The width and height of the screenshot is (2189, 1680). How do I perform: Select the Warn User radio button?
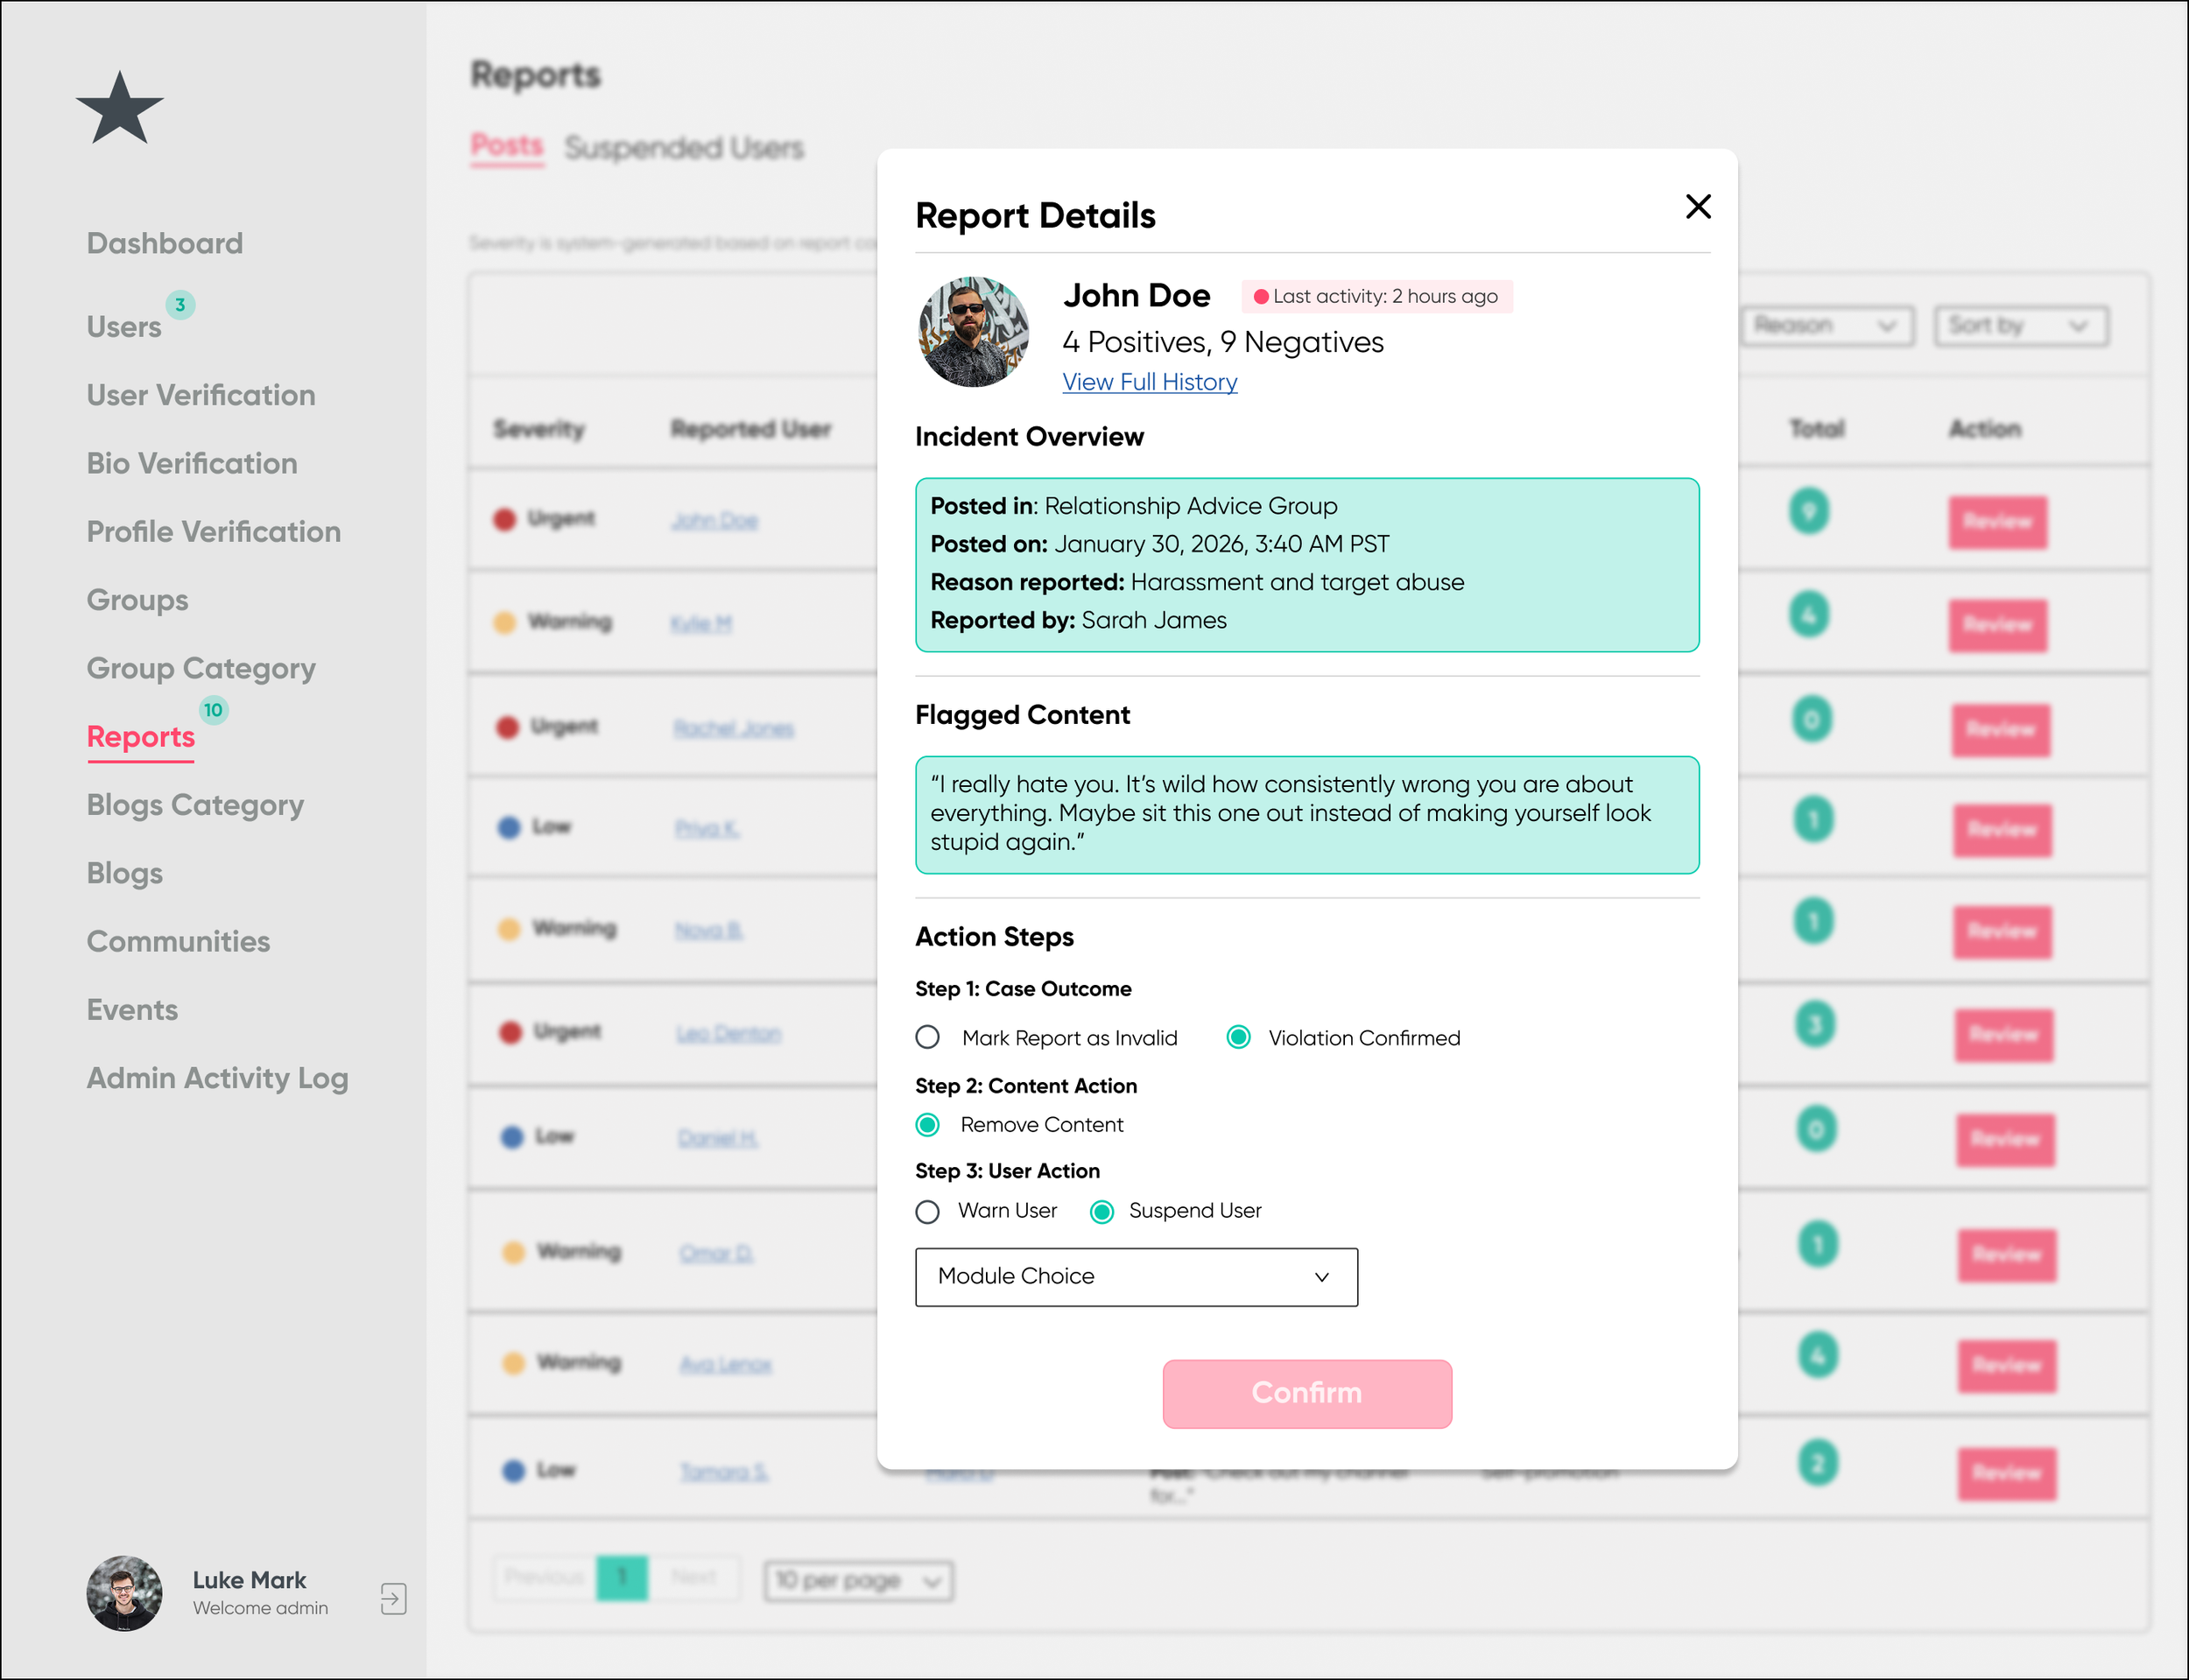coord(927,1212)
